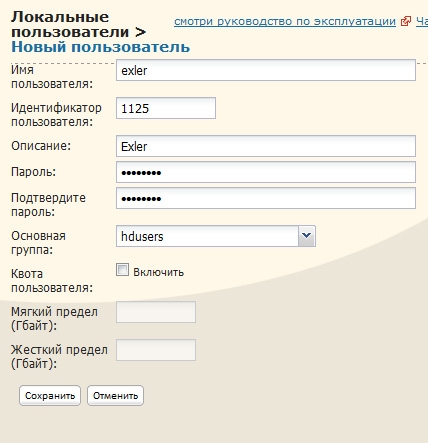Screen dimensions: 428x443
Task: Click the disabled «Жесткий предел (Гбайт)» field
Action: [156, 350]
